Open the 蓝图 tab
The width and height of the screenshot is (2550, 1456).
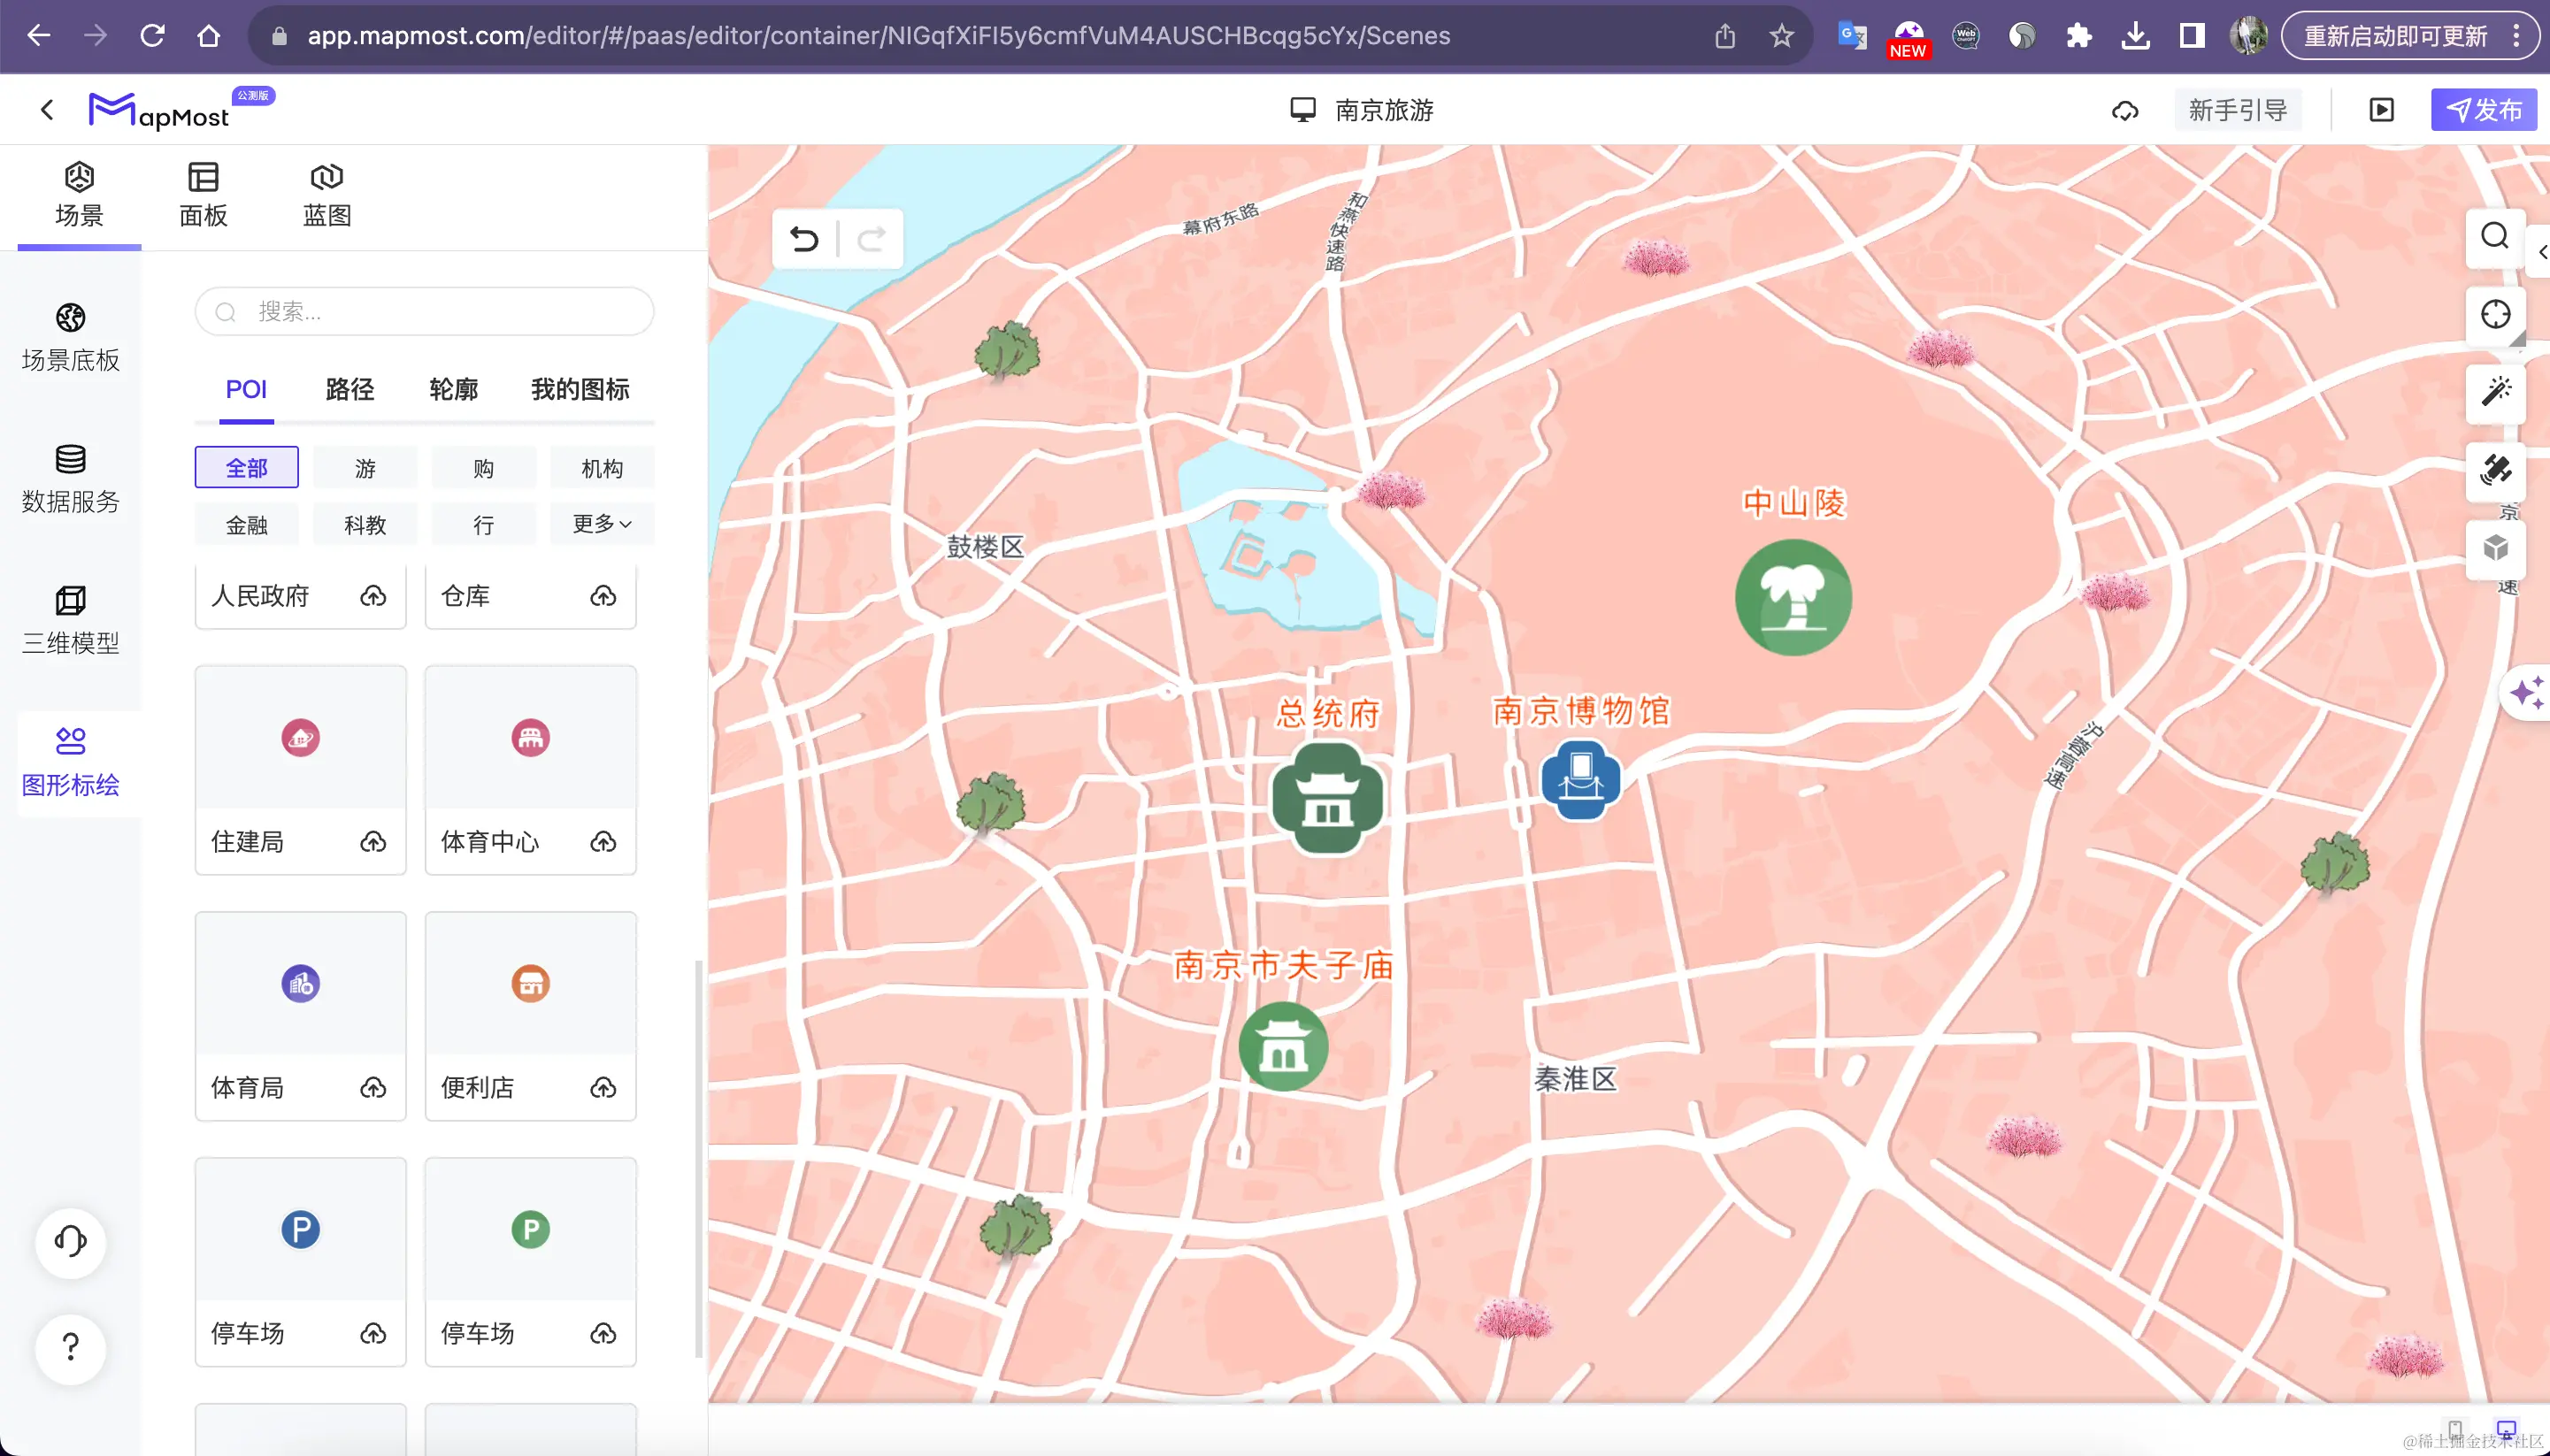327,195
